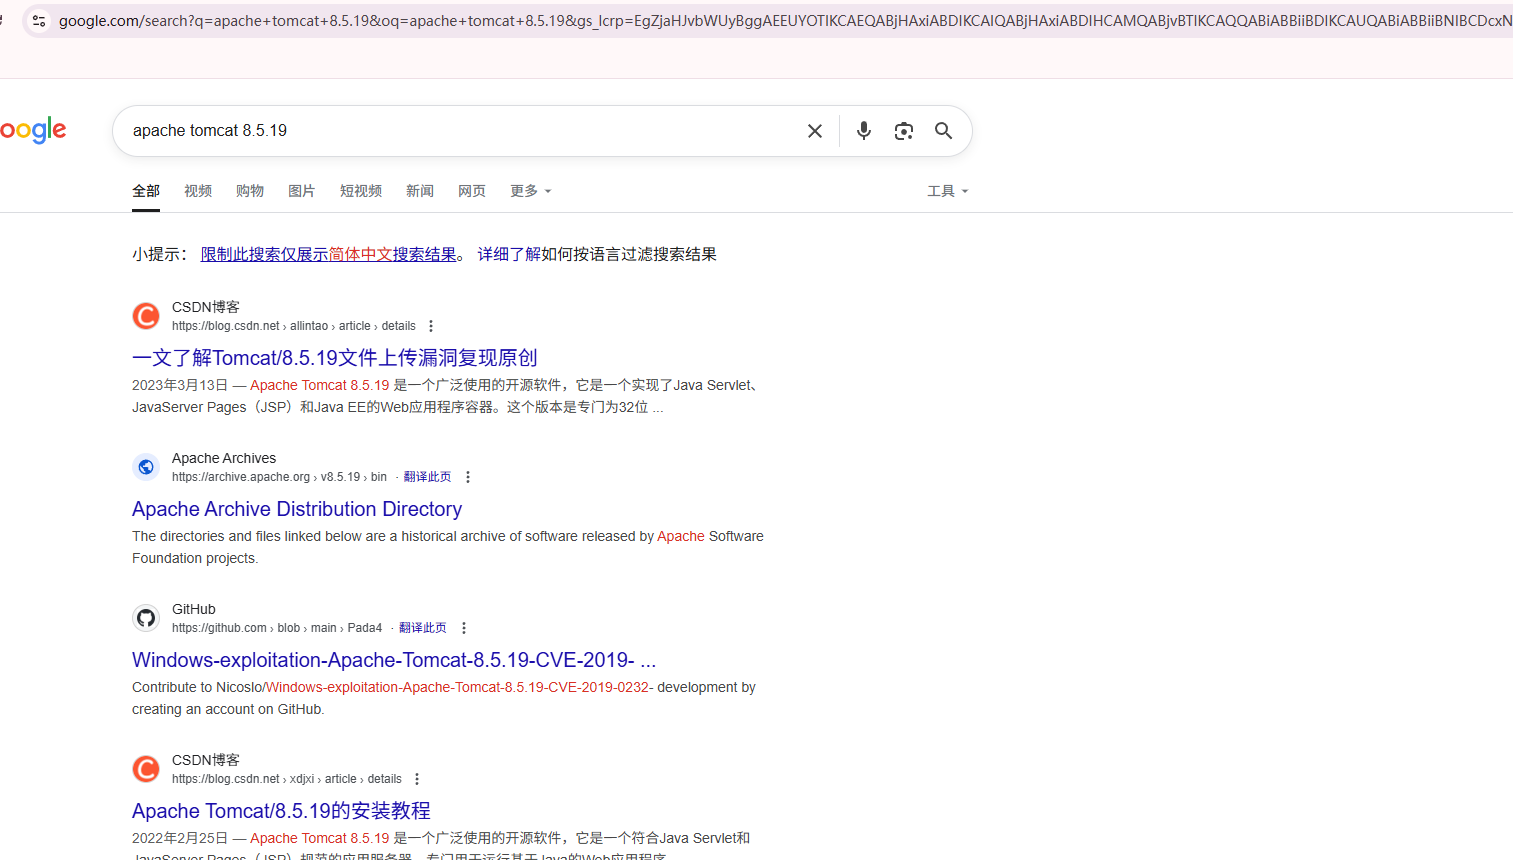
Task: Open more options for Apache Archives result
Action: pyautogui.click(x=468, y=477)
